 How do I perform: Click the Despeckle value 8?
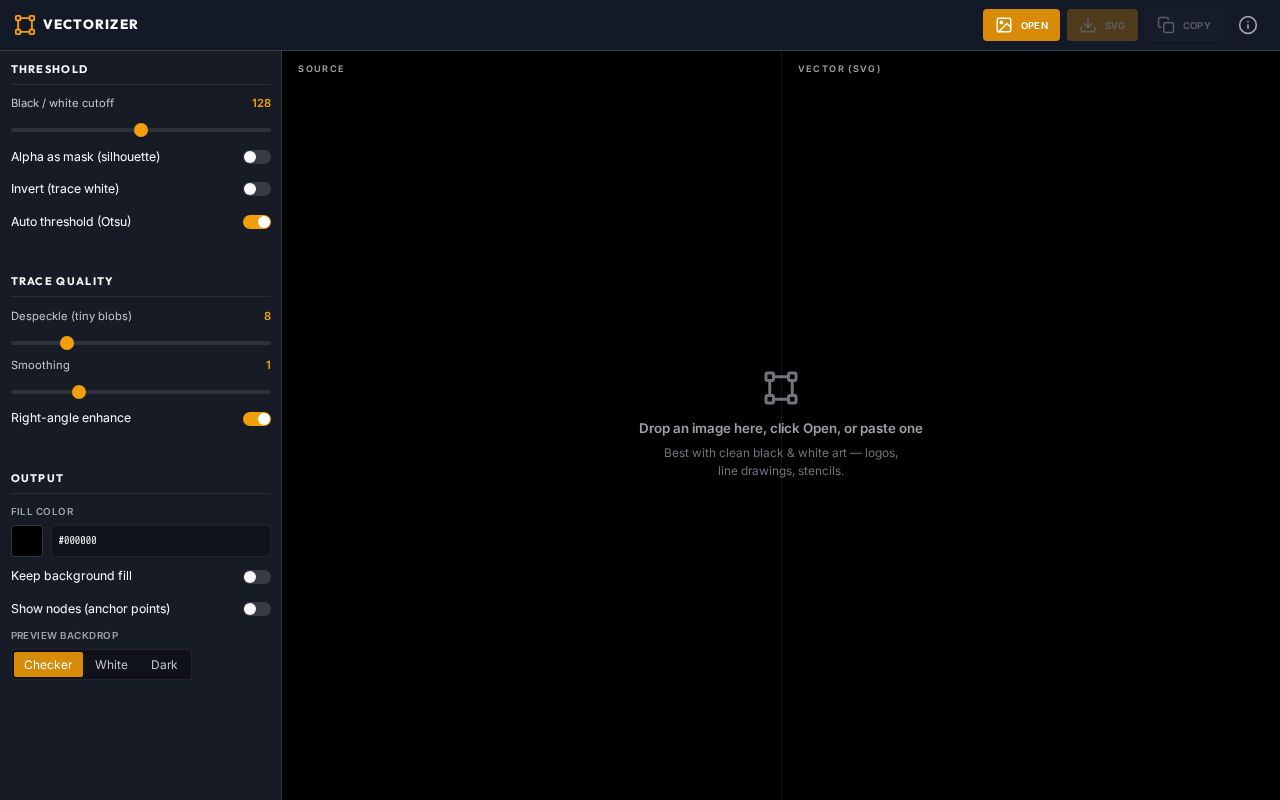pos(267,316)
